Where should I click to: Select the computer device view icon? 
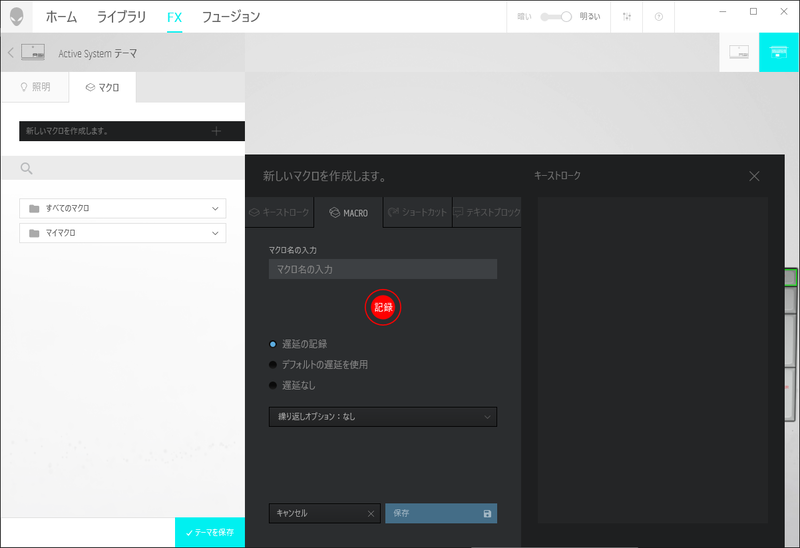pyautogui.click(x=739, y=52)
